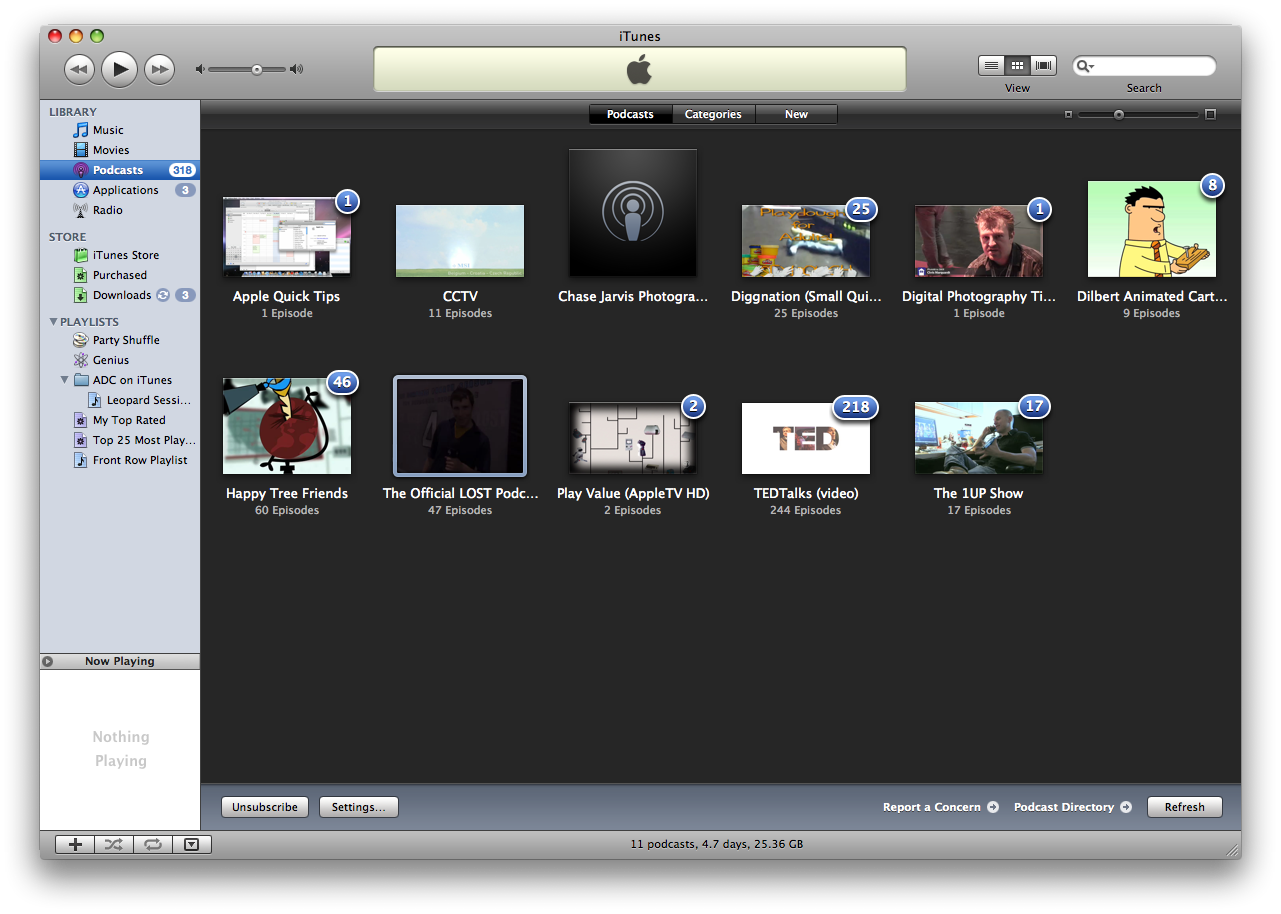
Task: Click the small artwork size icon
Action: (x=1068, y=114)
